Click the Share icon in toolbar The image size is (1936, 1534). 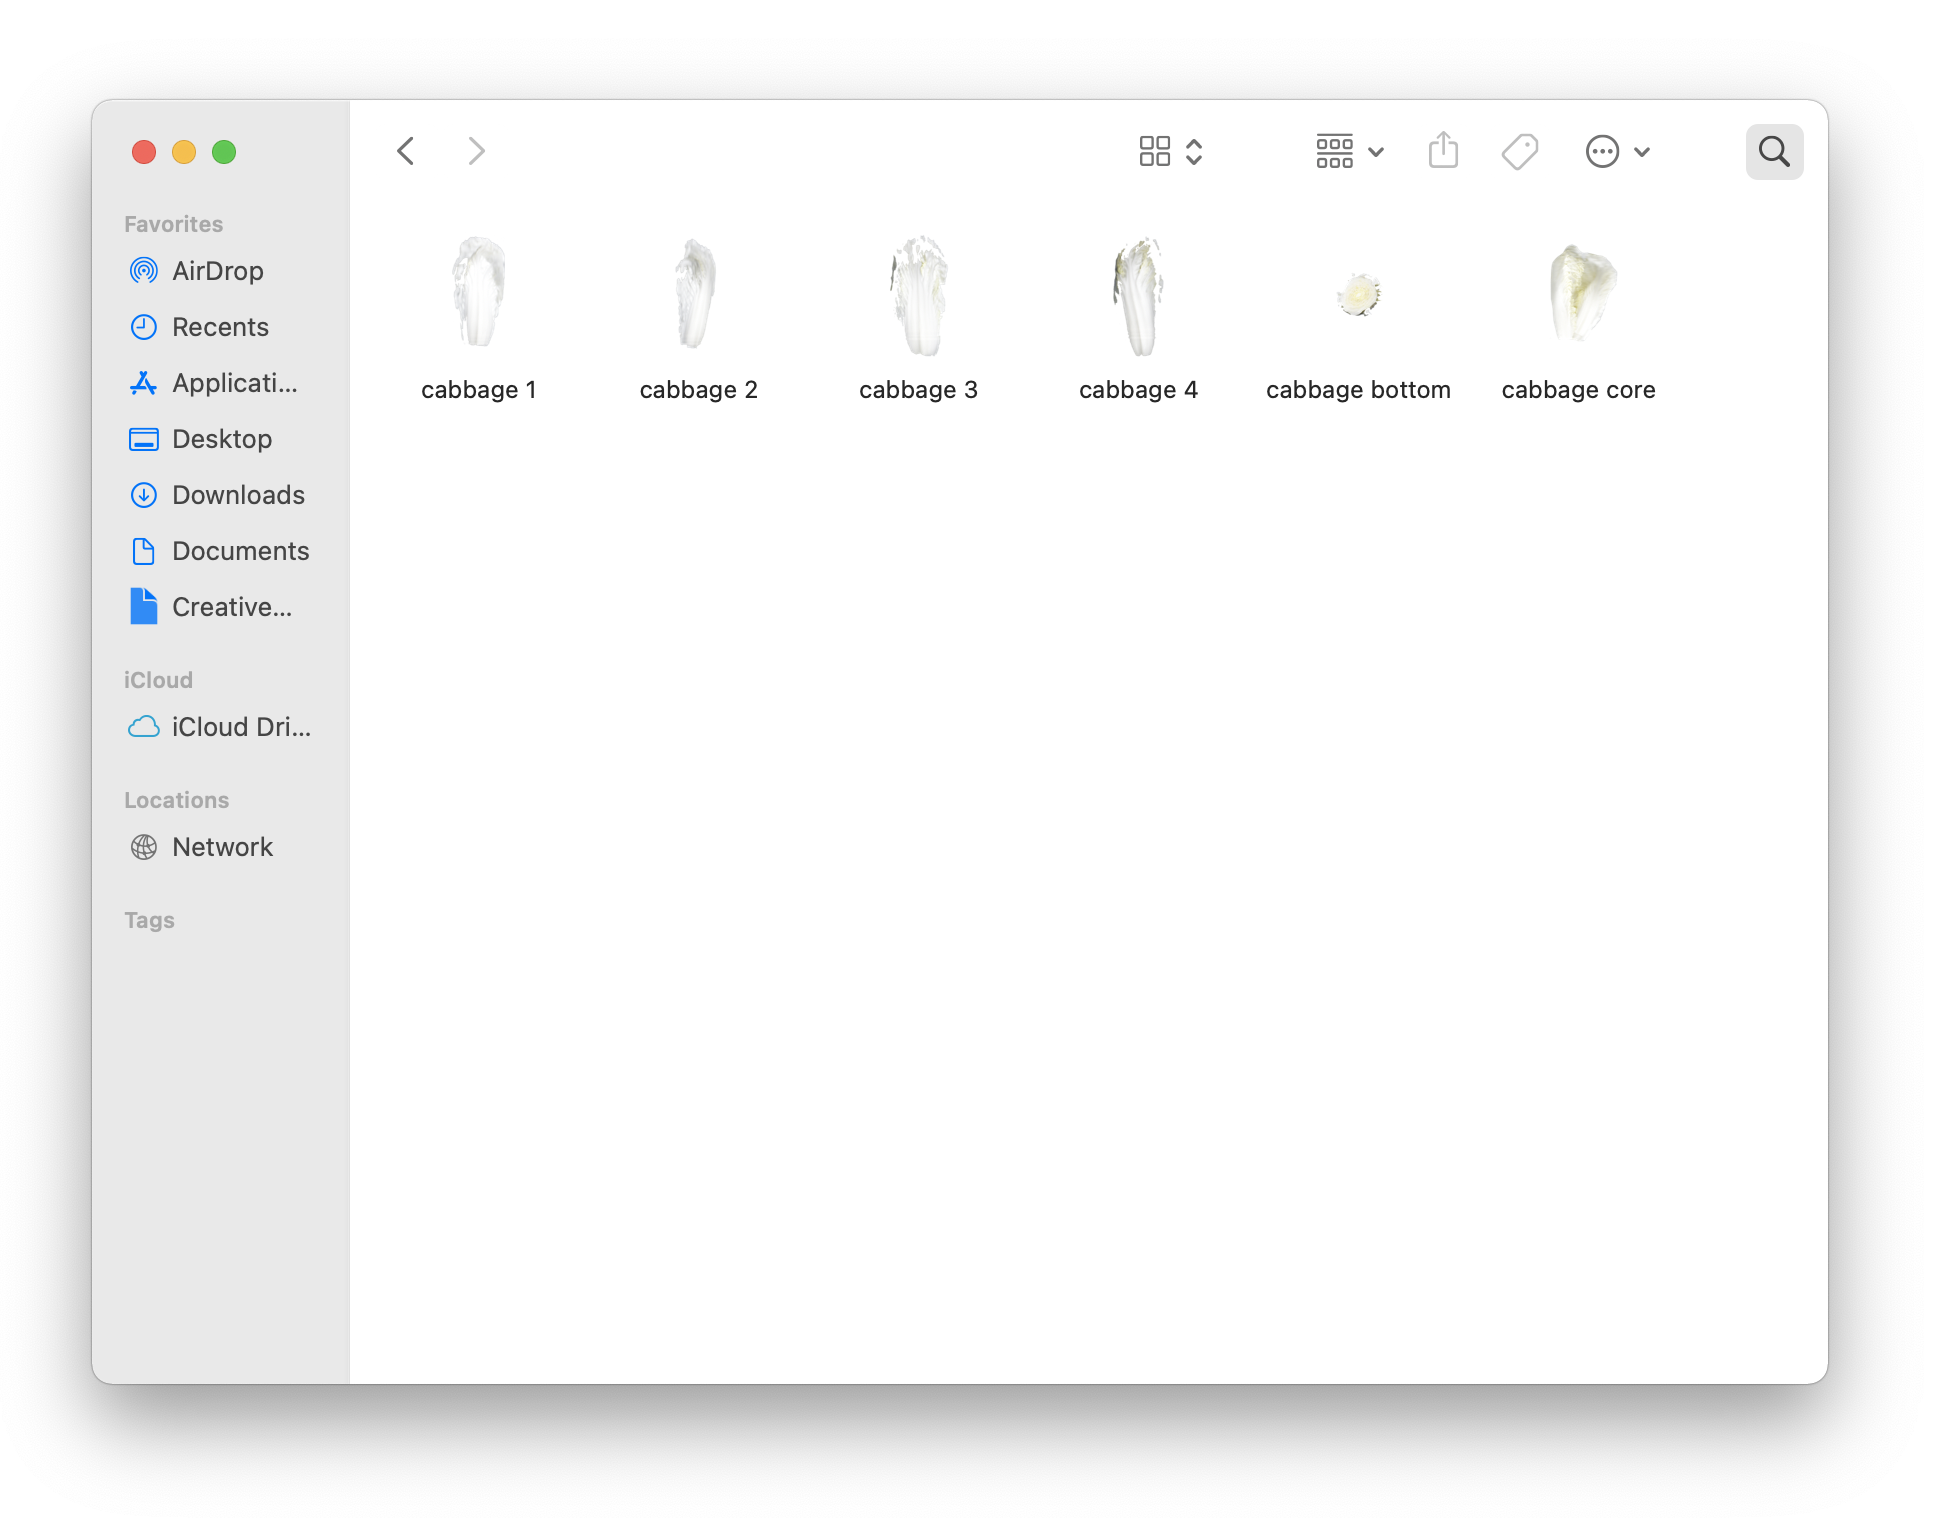tap(1443, 150)
